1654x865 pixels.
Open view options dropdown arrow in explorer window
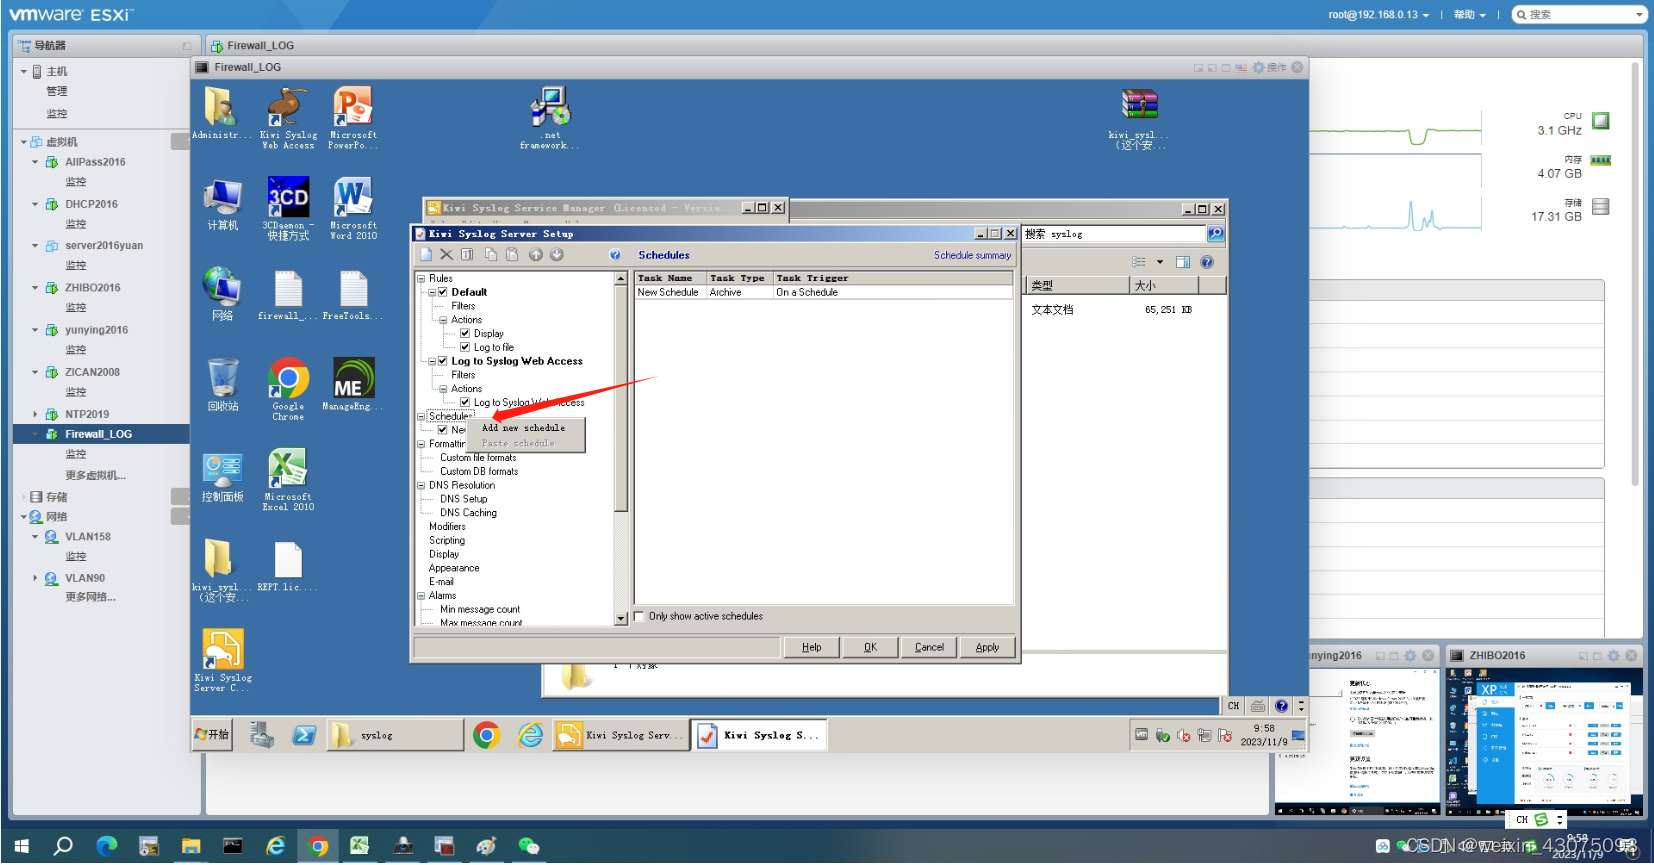pos(1160,262)
